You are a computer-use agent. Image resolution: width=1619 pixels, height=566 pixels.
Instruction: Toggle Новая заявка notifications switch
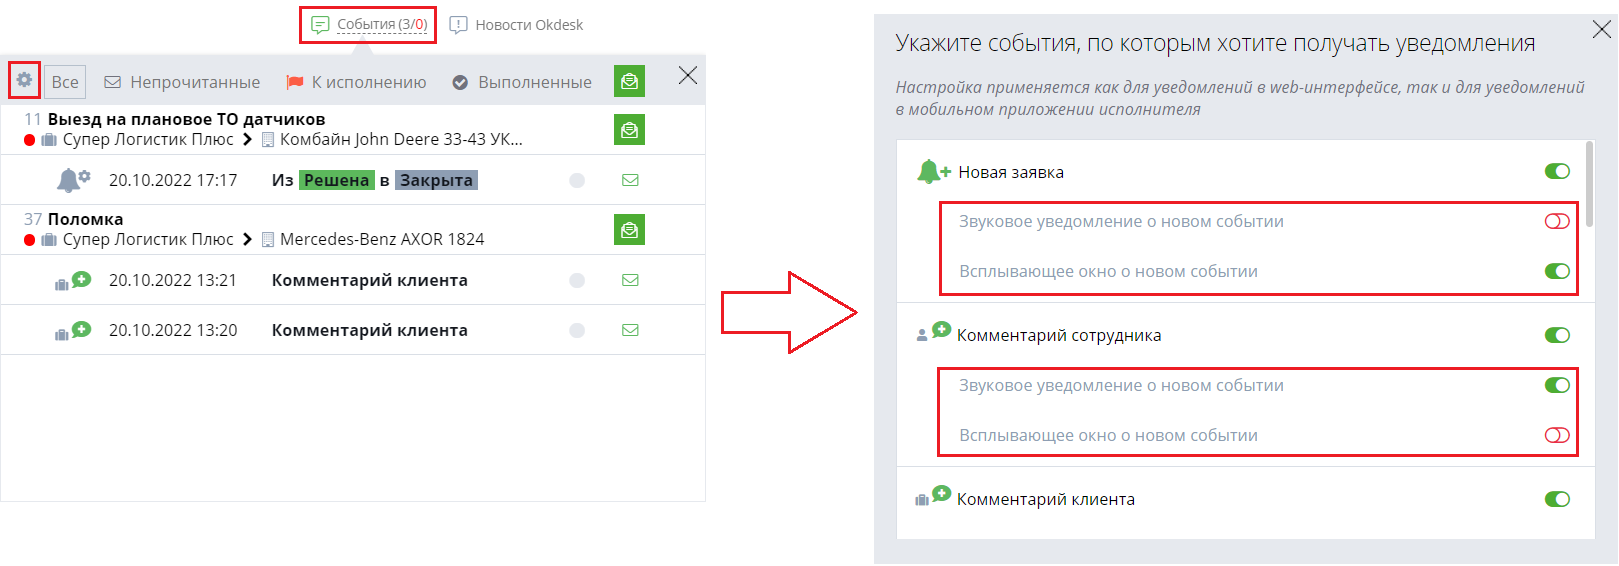(x=1557, y=171)
